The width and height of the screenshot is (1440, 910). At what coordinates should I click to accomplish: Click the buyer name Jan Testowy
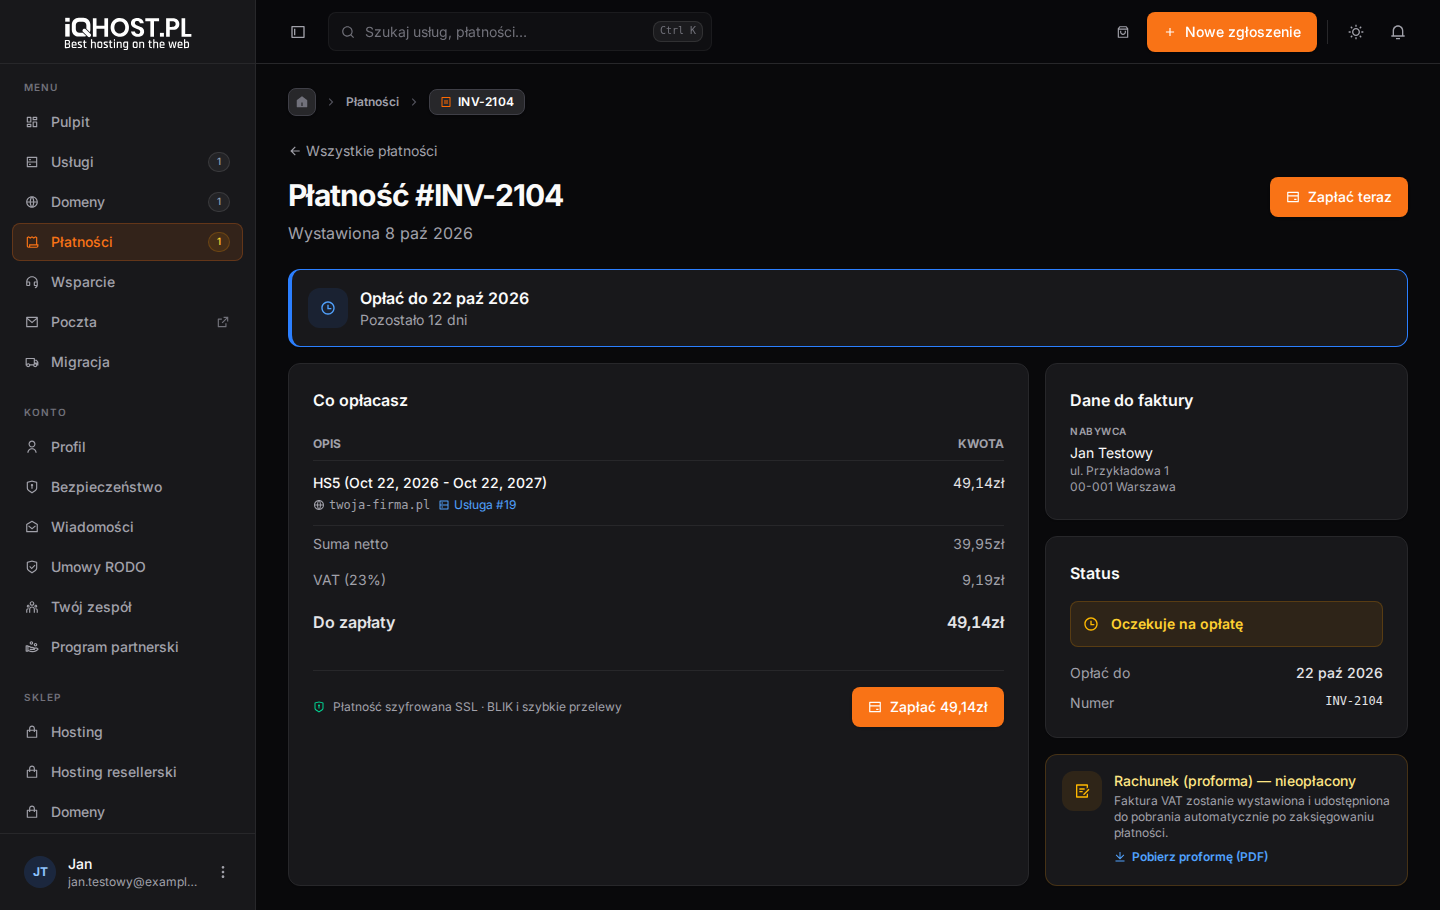tap(1111, 453)
